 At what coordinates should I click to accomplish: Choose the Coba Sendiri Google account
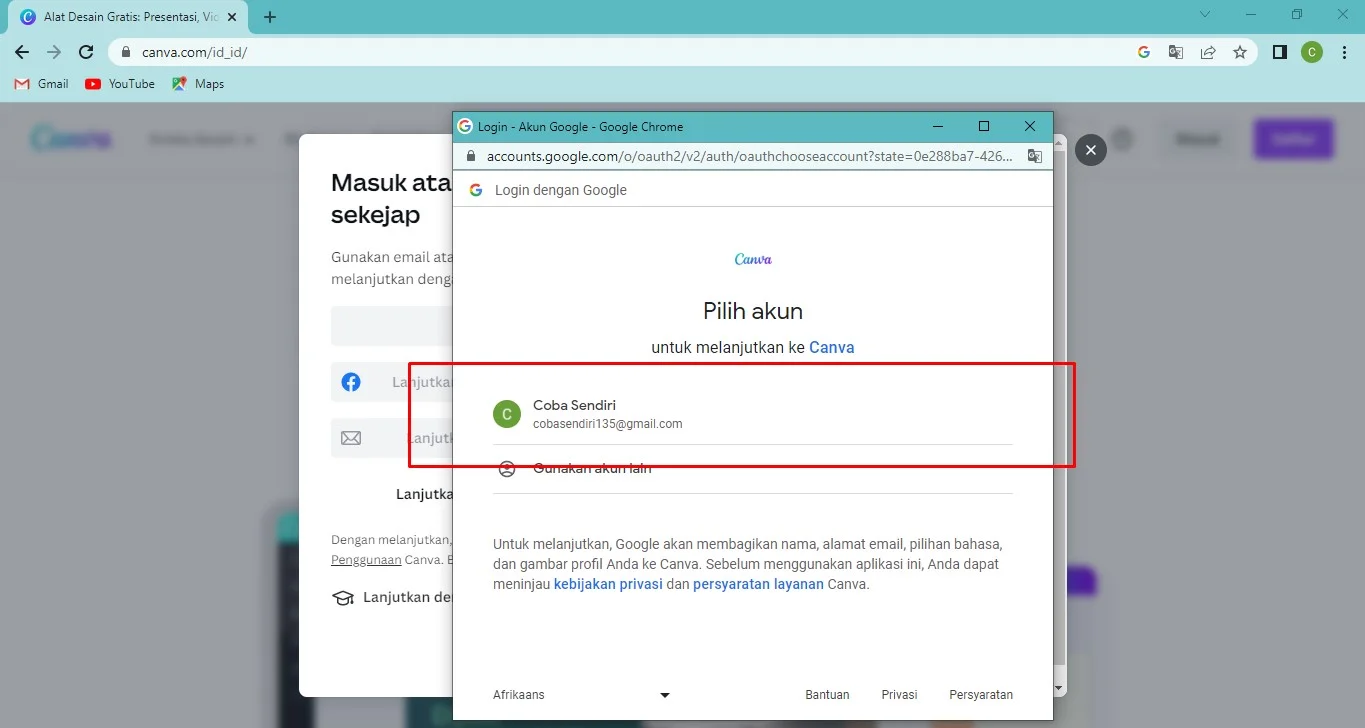pos(753,415)
